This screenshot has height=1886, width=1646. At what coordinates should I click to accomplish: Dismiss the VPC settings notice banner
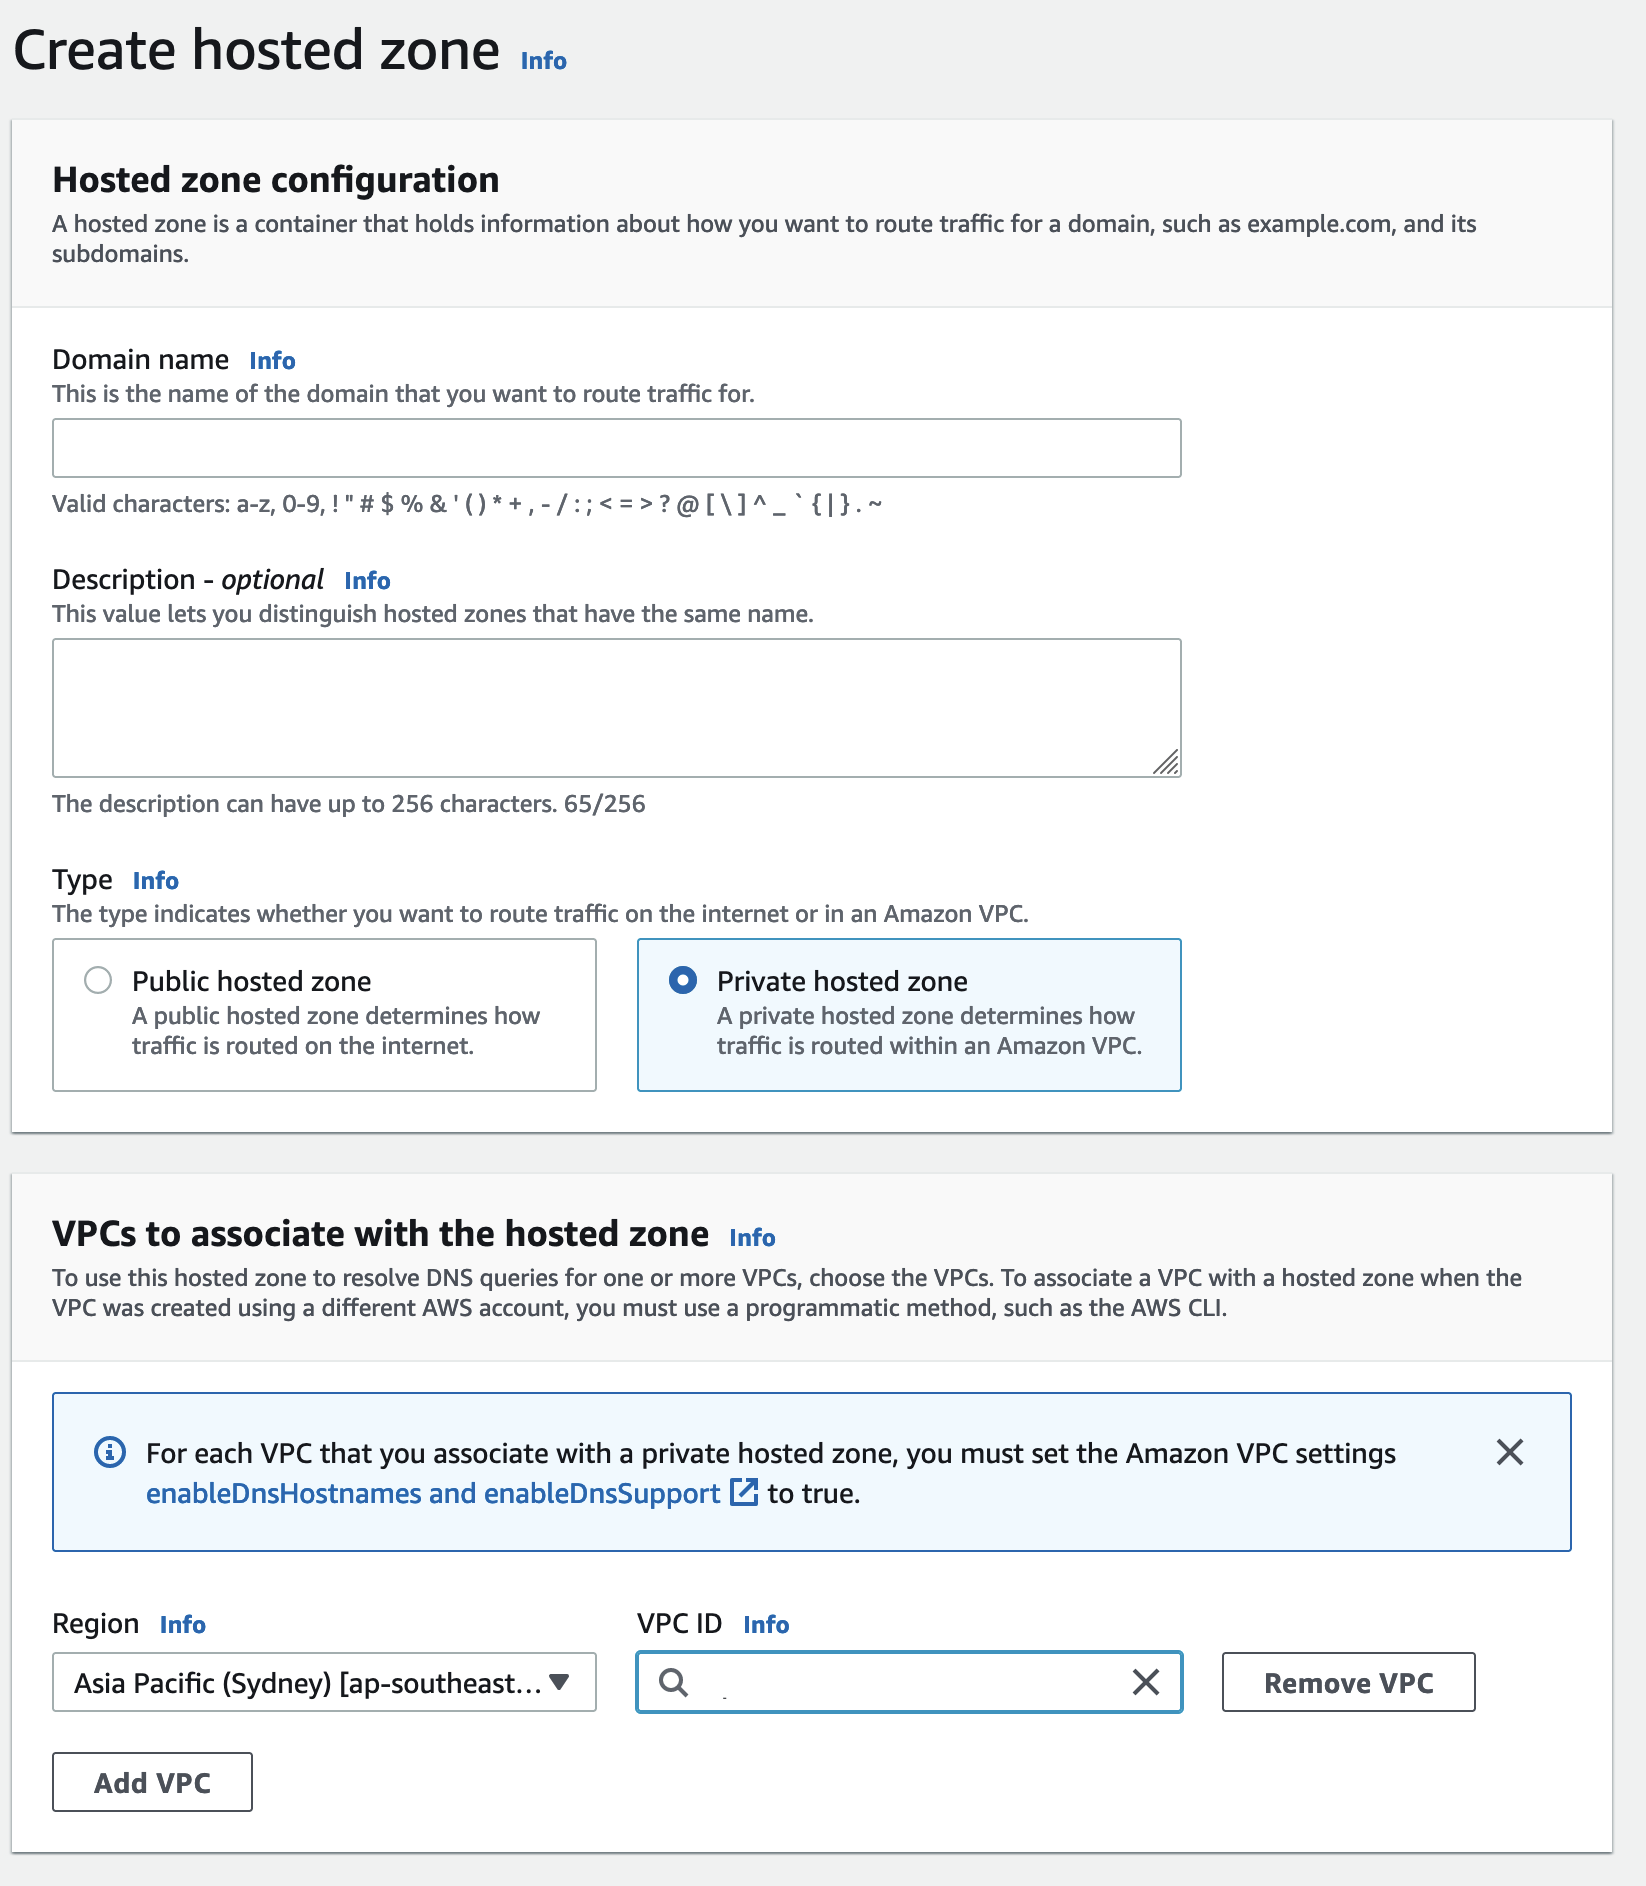tap(1510, 1453)
